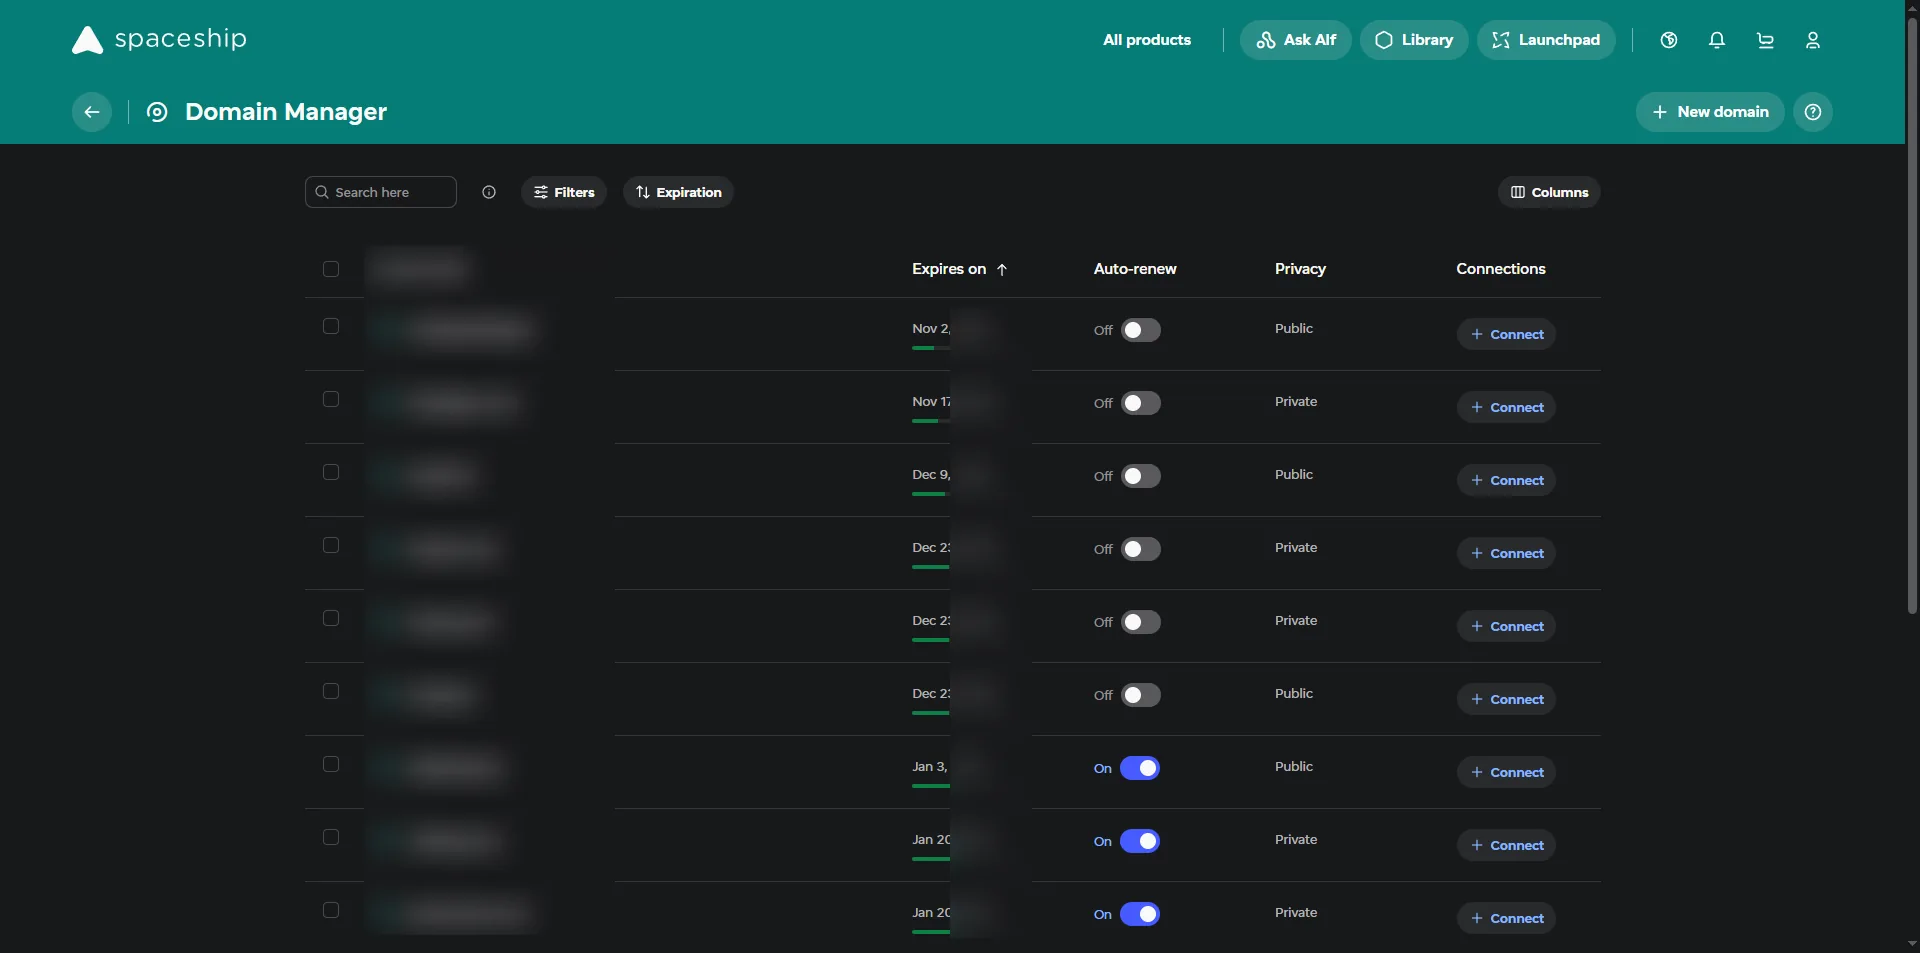Viewport: 1920px width, 953px height.
Task: Open the Columns chooser
Action: tap(1549, 192)
